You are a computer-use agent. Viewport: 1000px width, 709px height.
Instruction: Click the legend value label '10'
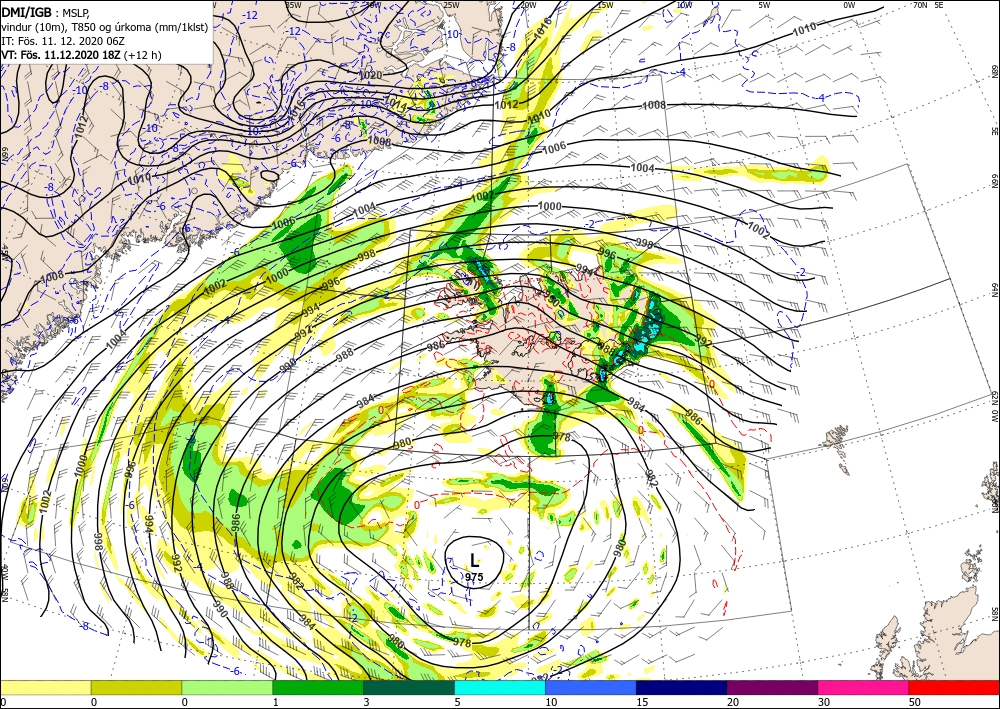[551, 702]
